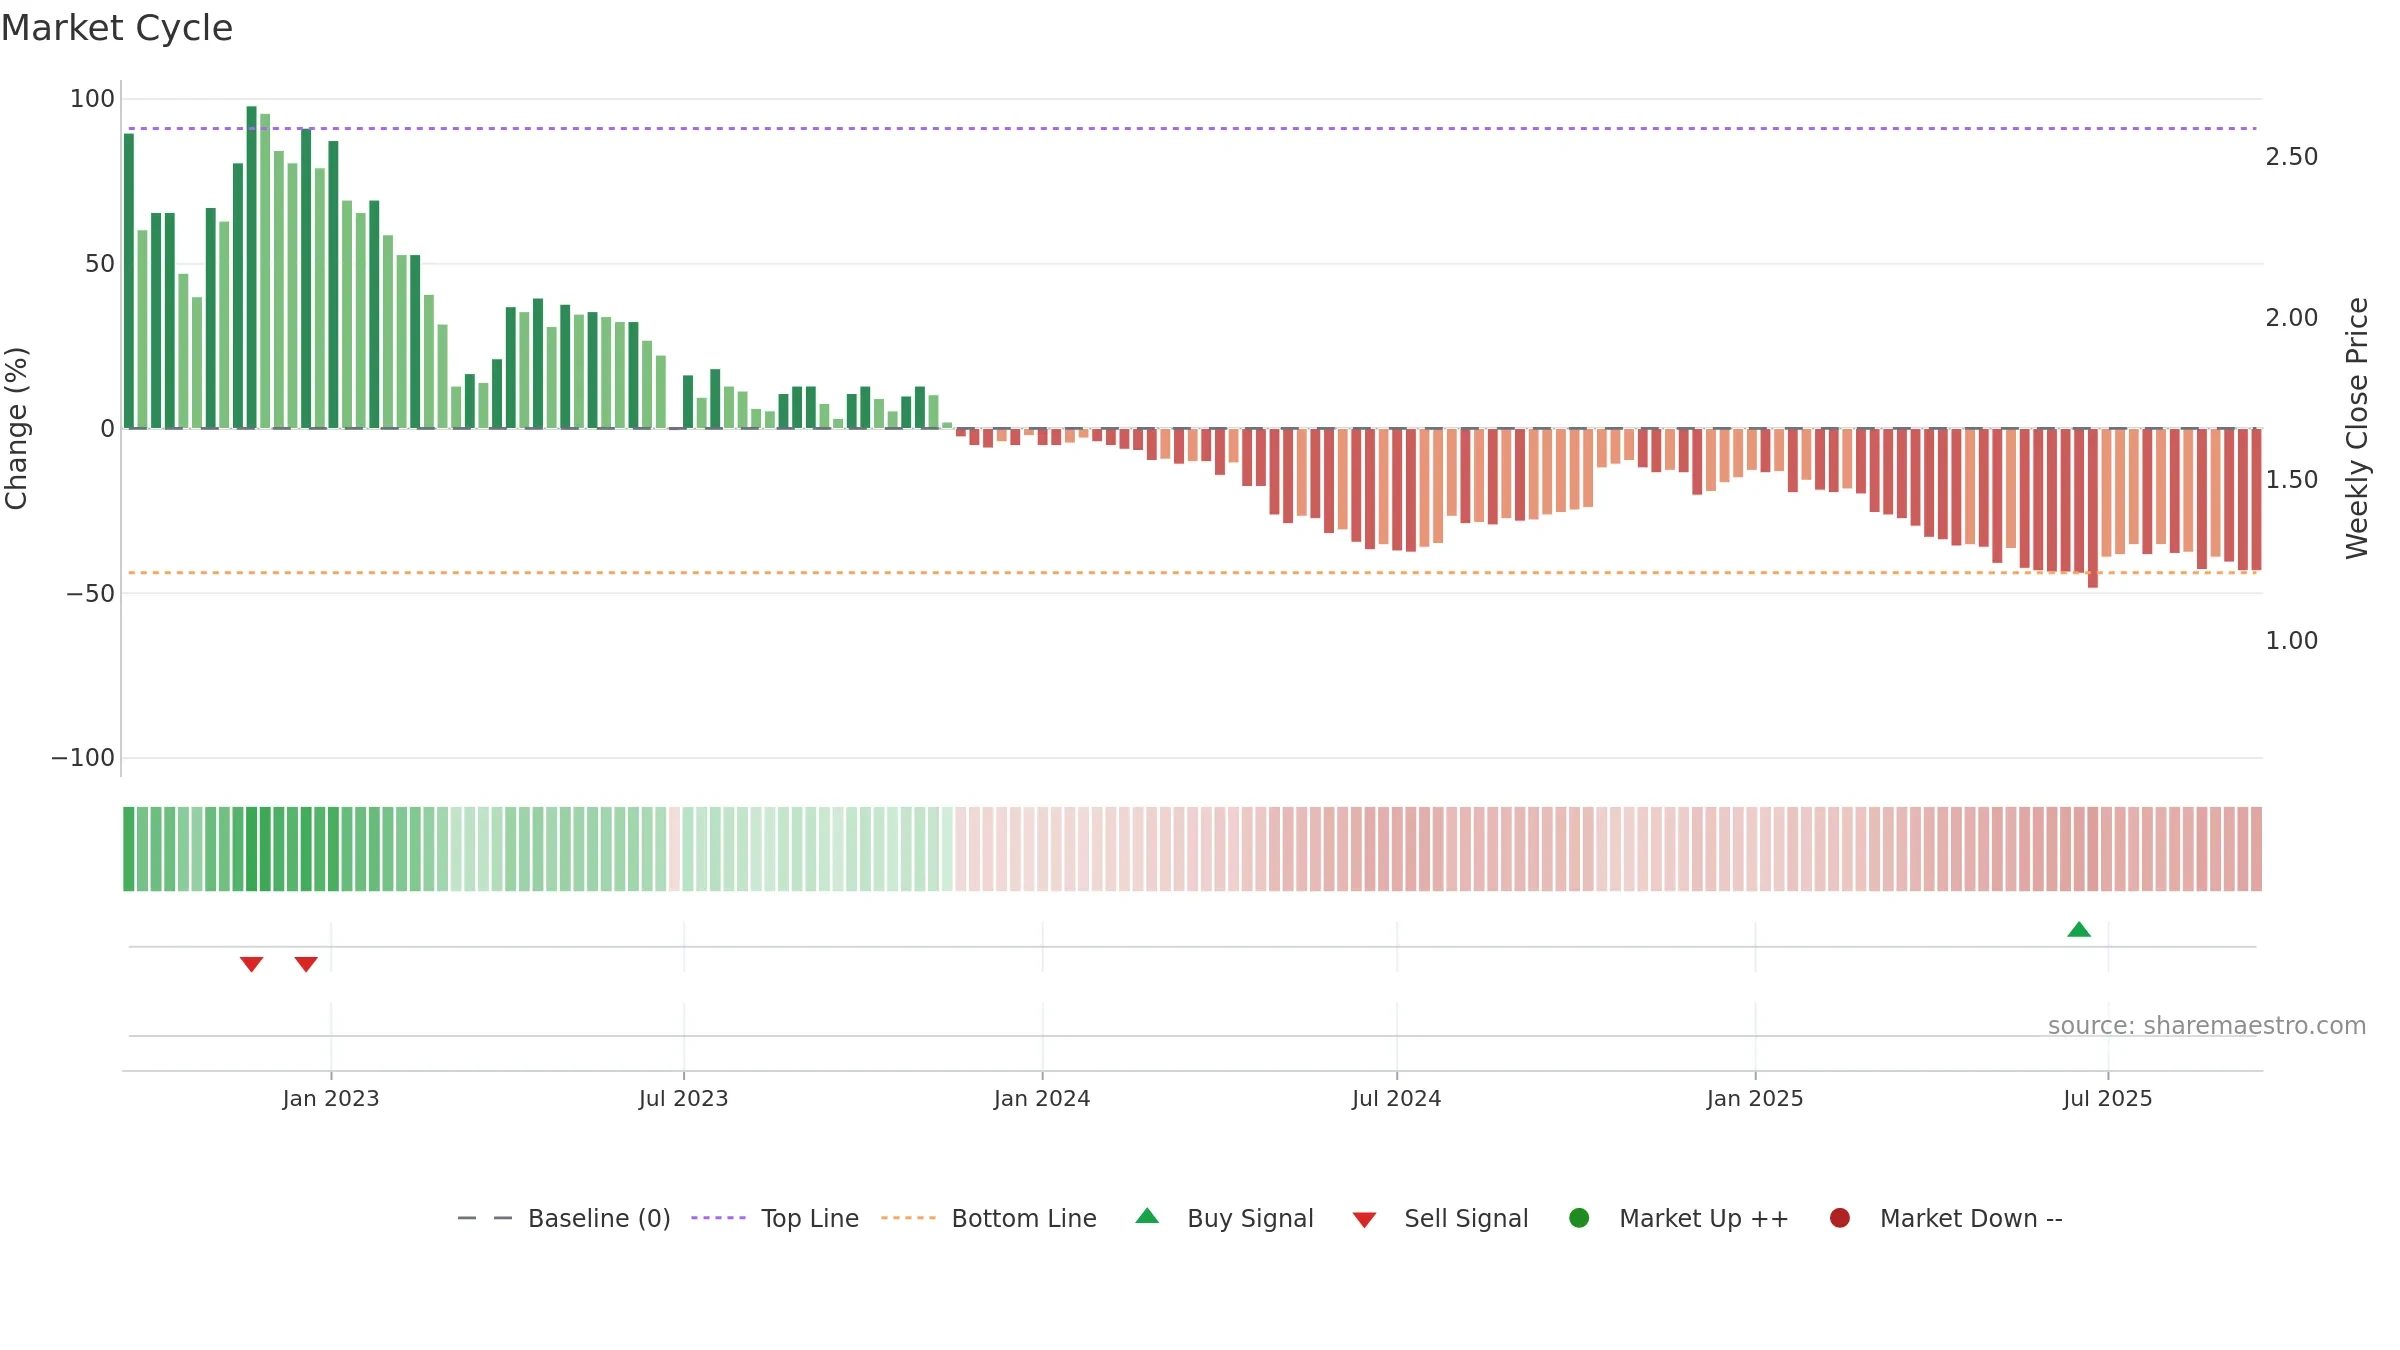Click the 50 tick on Change axis

[x=100, y=263]
